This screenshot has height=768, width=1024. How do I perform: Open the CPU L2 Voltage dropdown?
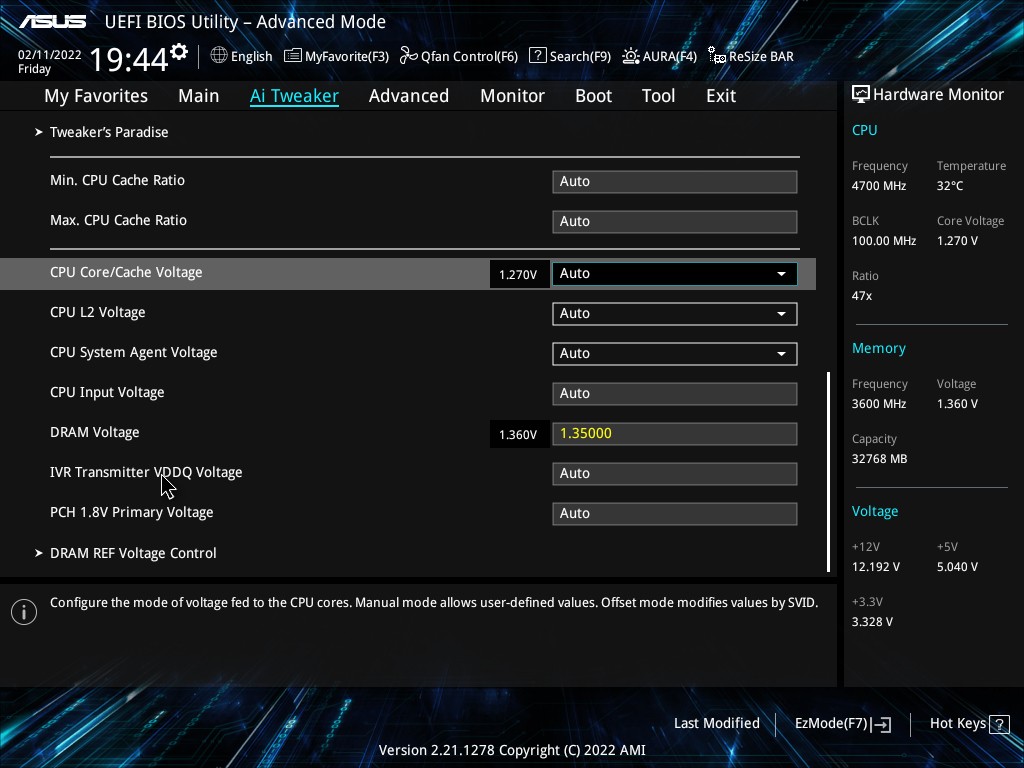(x=781, y=313)
